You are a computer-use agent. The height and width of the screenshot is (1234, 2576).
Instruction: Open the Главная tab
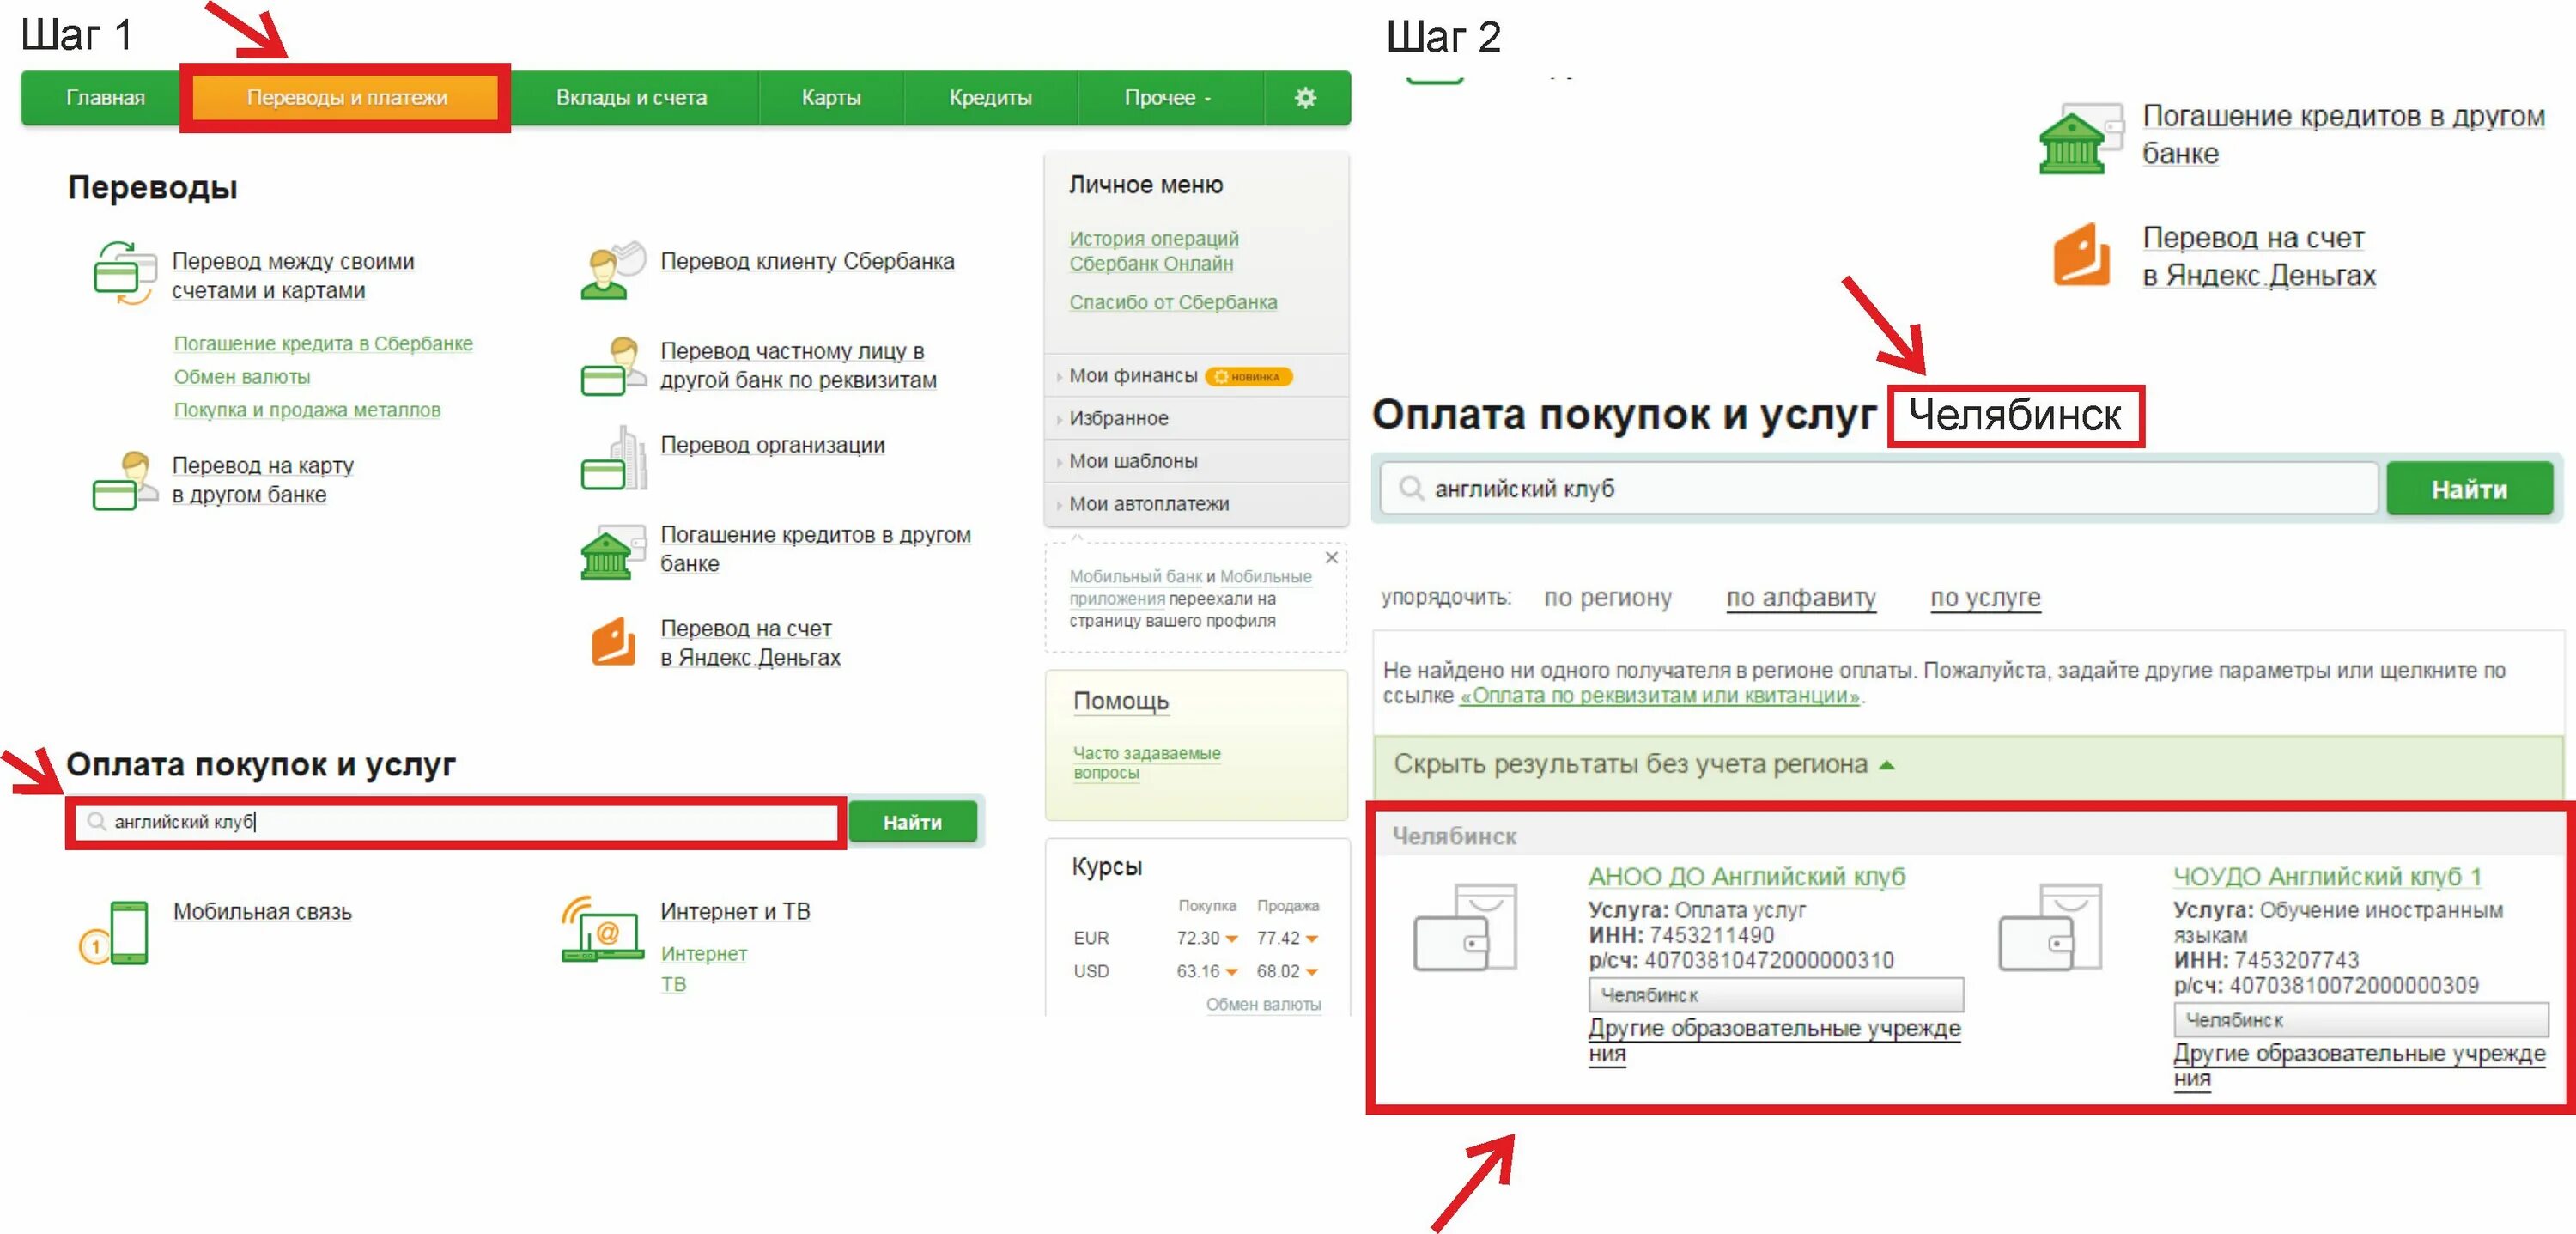105,98
